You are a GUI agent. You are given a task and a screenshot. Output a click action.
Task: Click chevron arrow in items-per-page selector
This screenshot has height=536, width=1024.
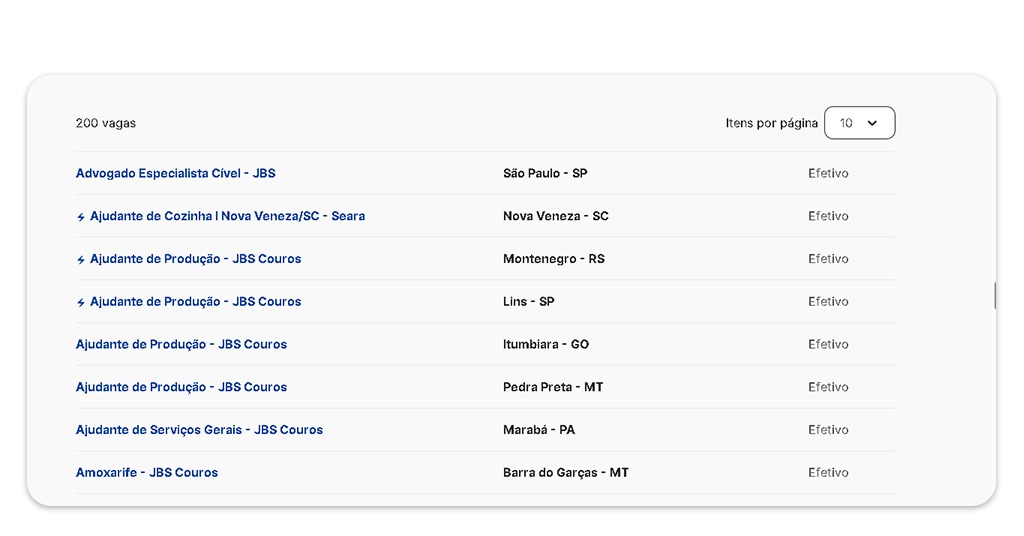point(872,123)
